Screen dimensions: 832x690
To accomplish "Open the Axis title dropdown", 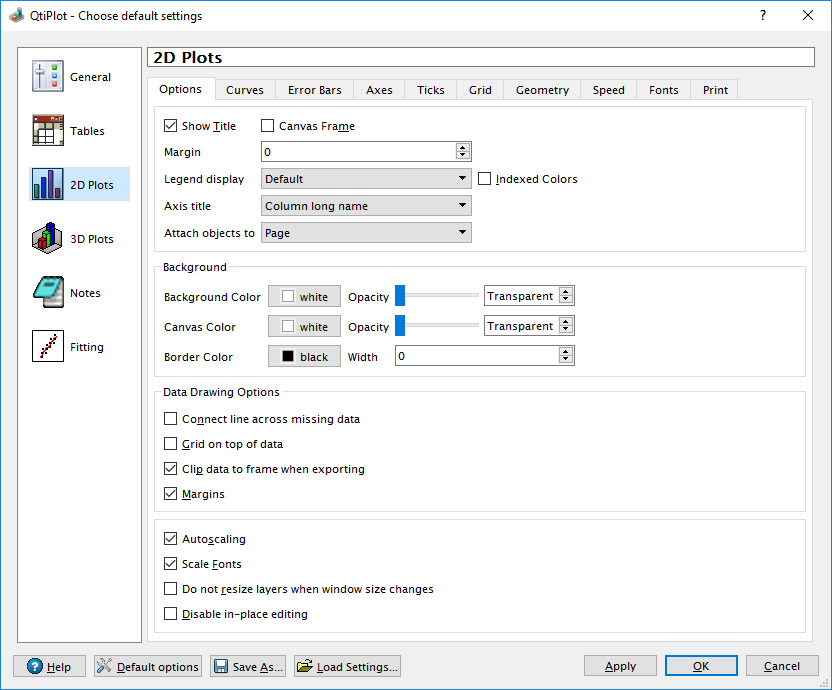I will 366,206.
